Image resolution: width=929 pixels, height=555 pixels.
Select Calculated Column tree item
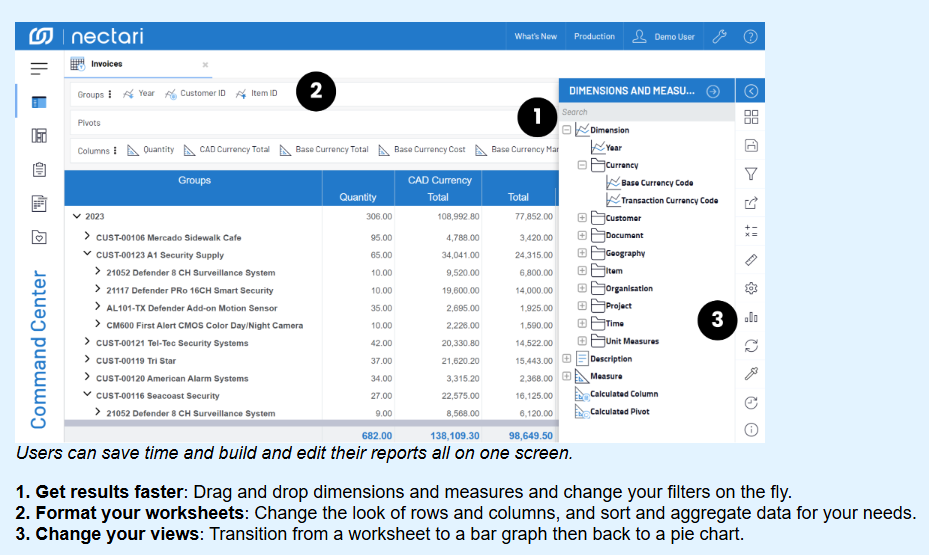tap(624, 394)
